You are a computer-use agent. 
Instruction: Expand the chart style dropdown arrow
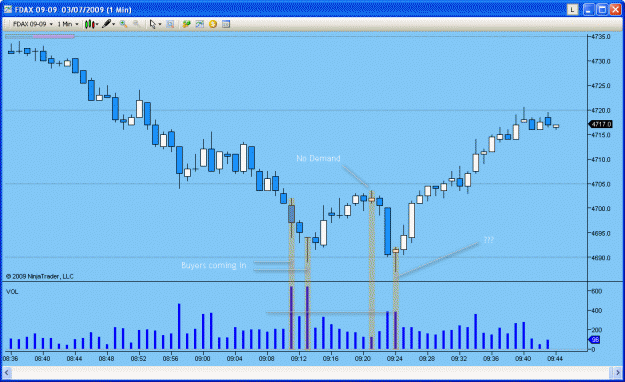pyautogui.click(x=97, y=24)
